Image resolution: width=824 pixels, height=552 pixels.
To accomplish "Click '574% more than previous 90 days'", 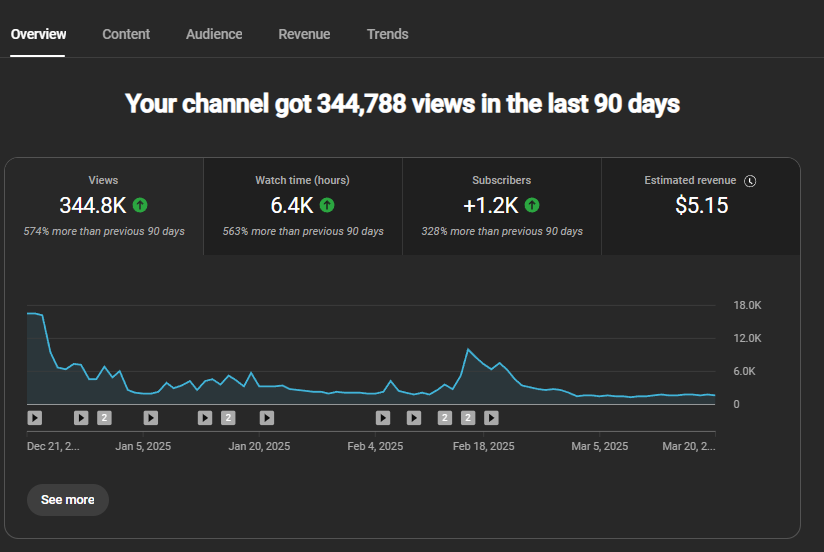I will pos(104,231).
